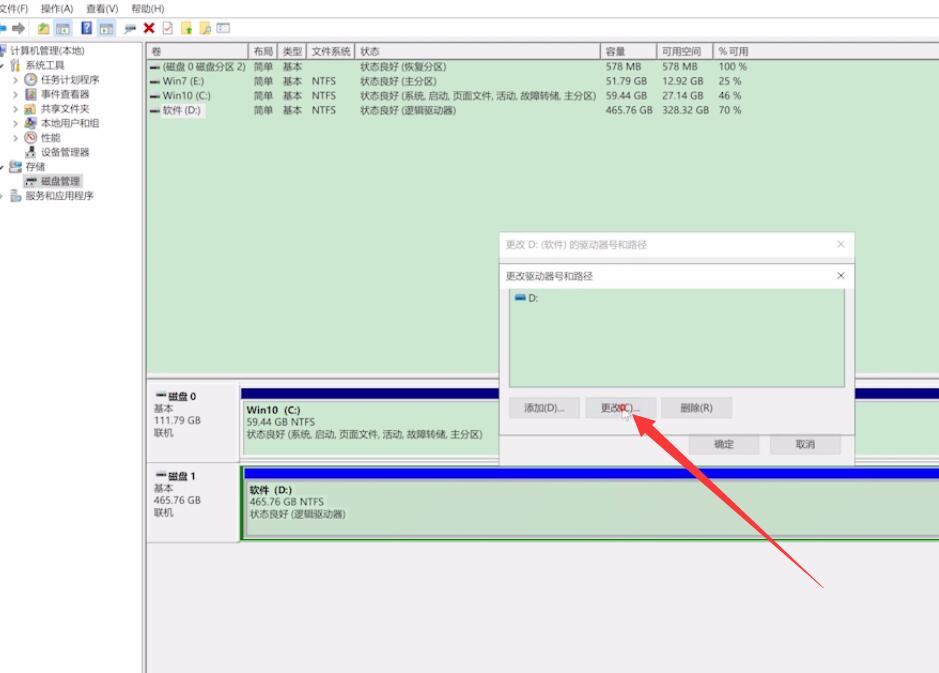
Task: Select the Event Viewer icon in tree
Action: 31,94
